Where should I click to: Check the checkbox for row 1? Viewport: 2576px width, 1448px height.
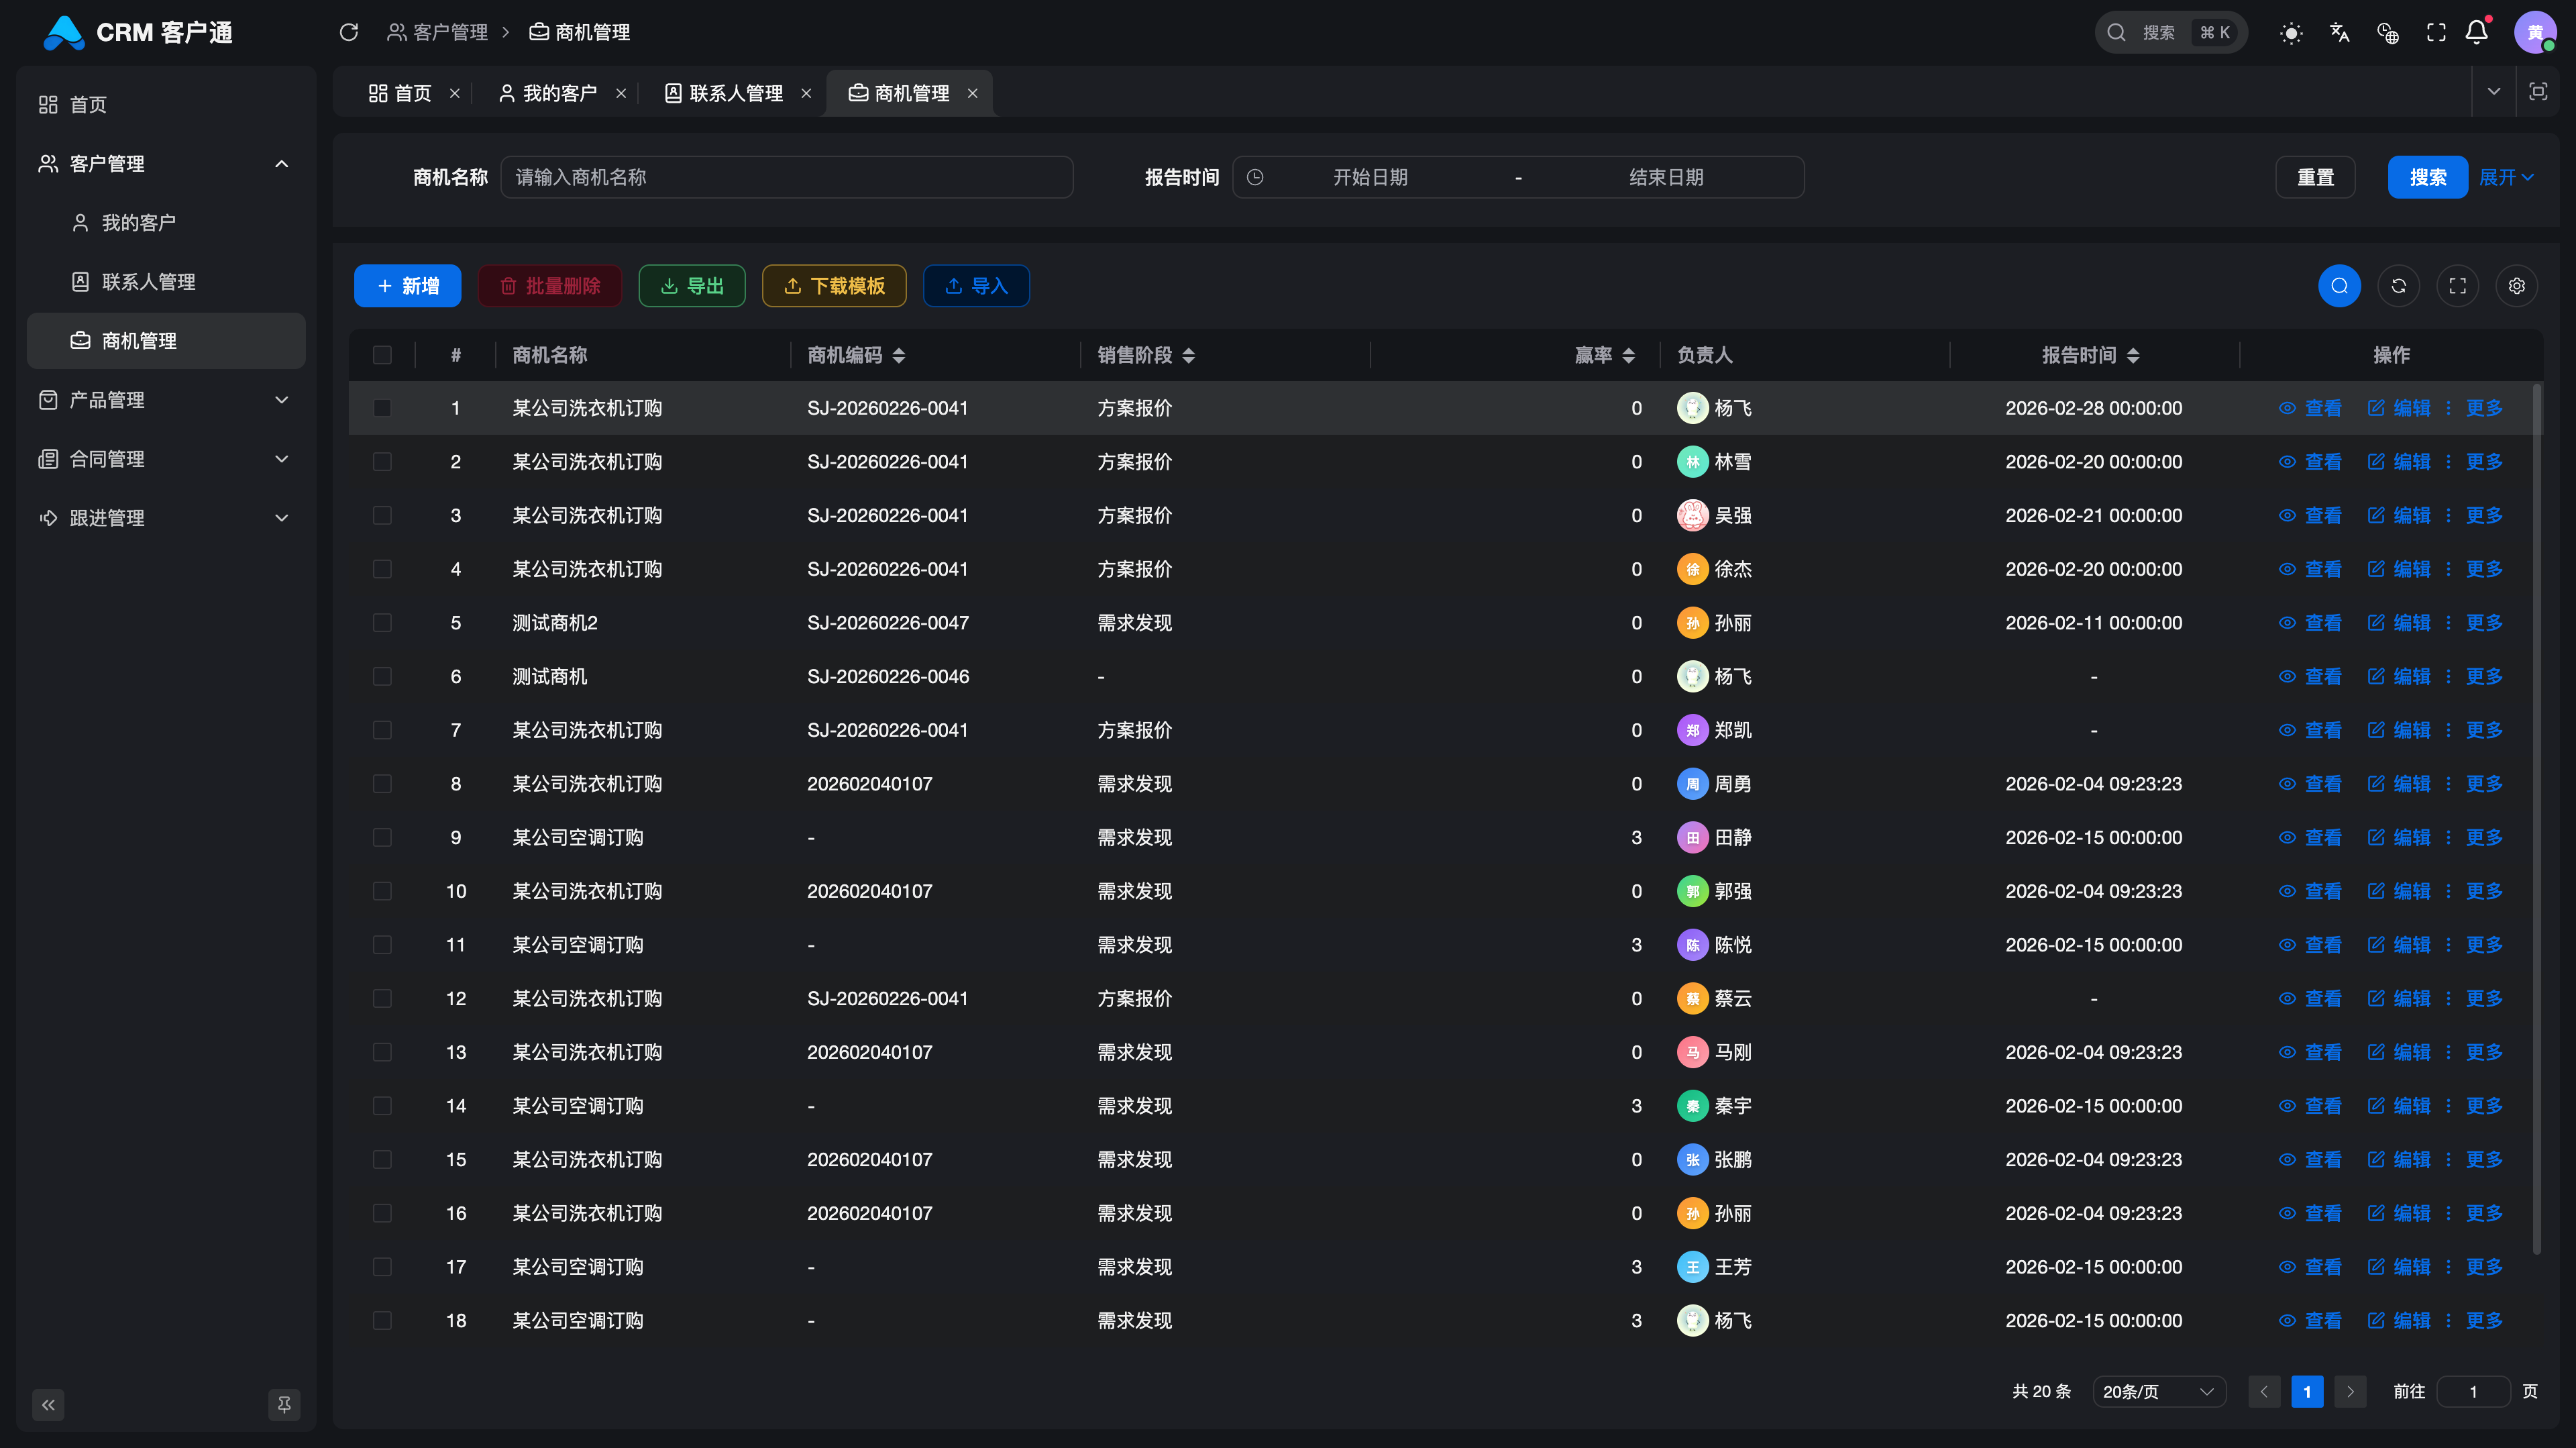(383, 408)
